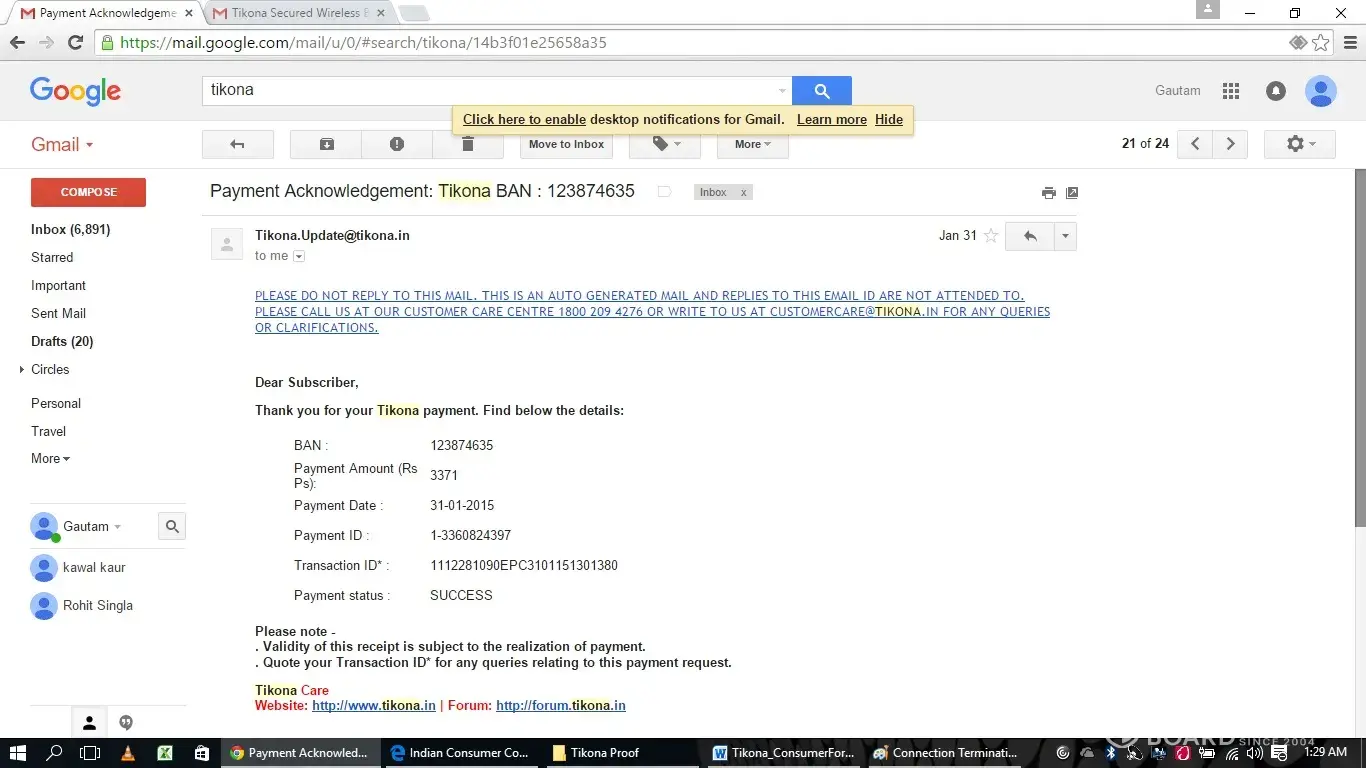This screenshot has height=768, width=1366.
Task: Open VLC media player from taskbar
Action: [x=127, y=753]
